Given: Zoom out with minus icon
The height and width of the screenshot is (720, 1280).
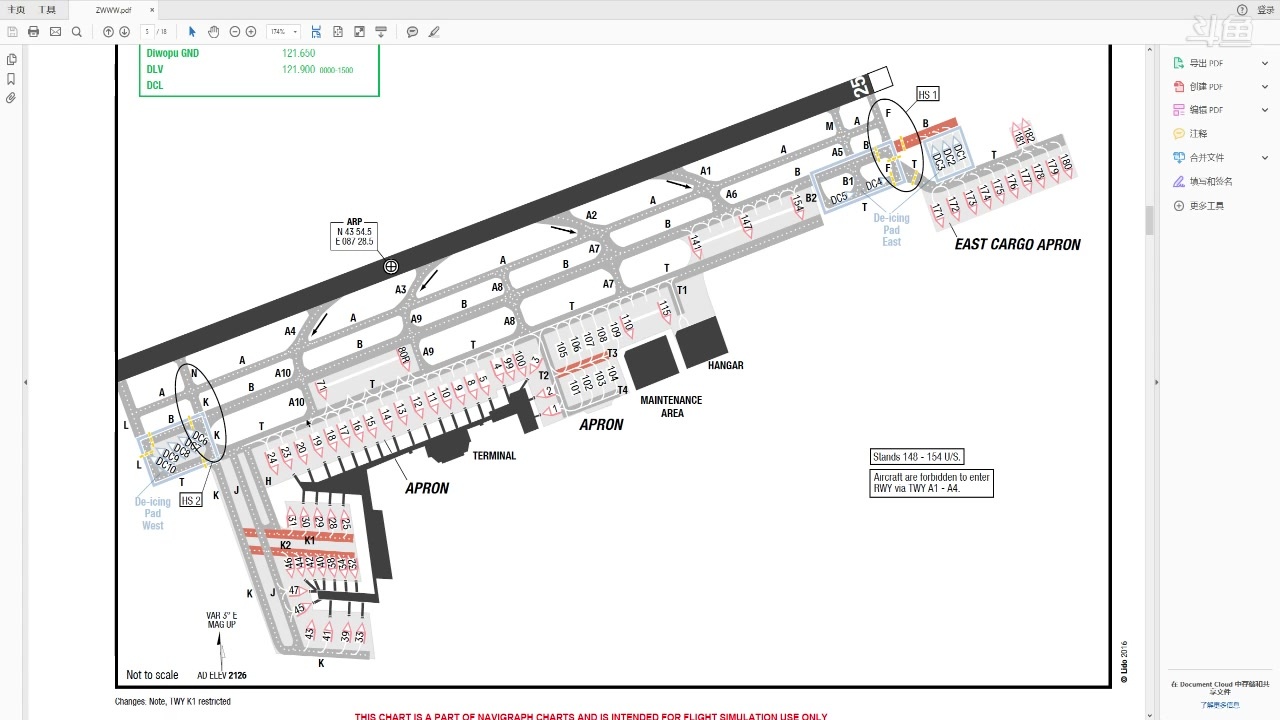Looking at the screenshot, I should pyautogui.click(x=235, y=32).
